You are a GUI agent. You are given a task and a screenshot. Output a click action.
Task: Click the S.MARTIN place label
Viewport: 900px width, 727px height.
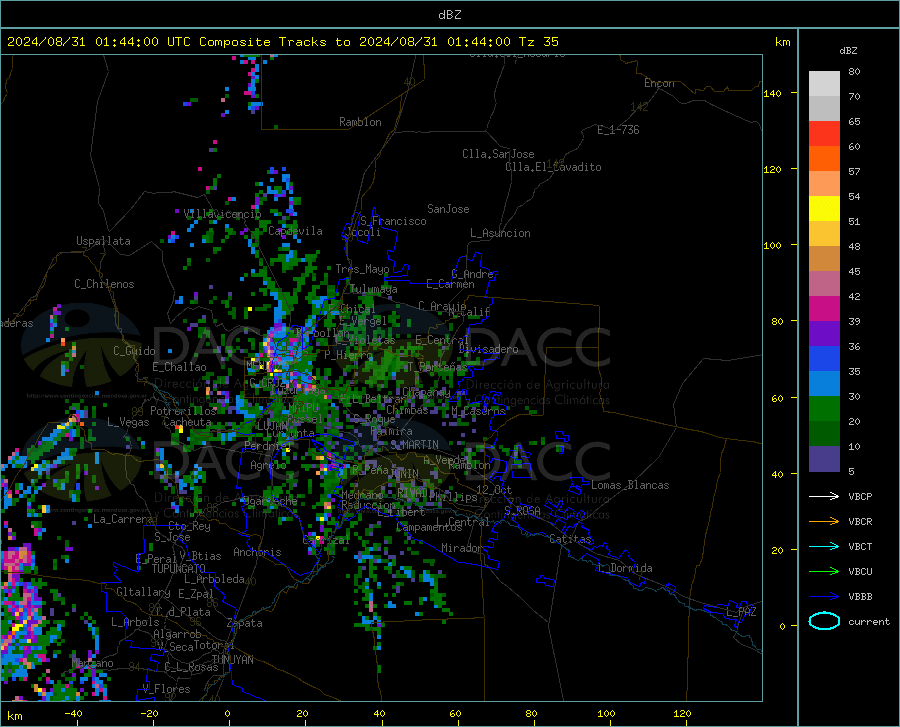(414, 445)
